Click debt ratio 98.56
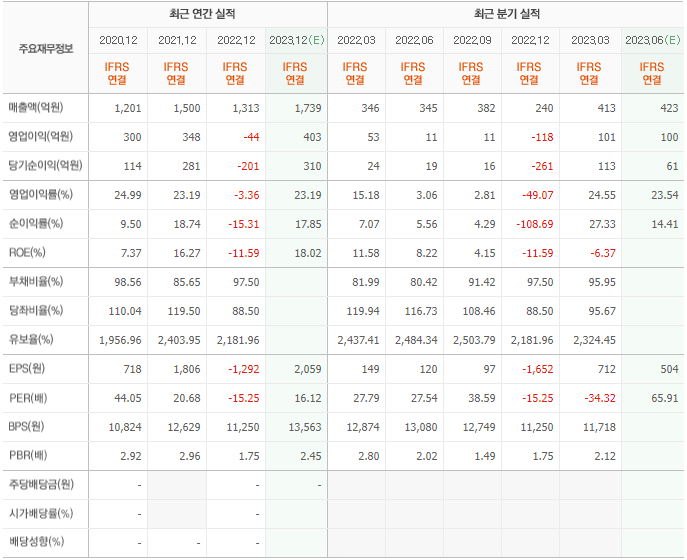The width and height of the screenshot is (687, 560). (x=128, y=282)
